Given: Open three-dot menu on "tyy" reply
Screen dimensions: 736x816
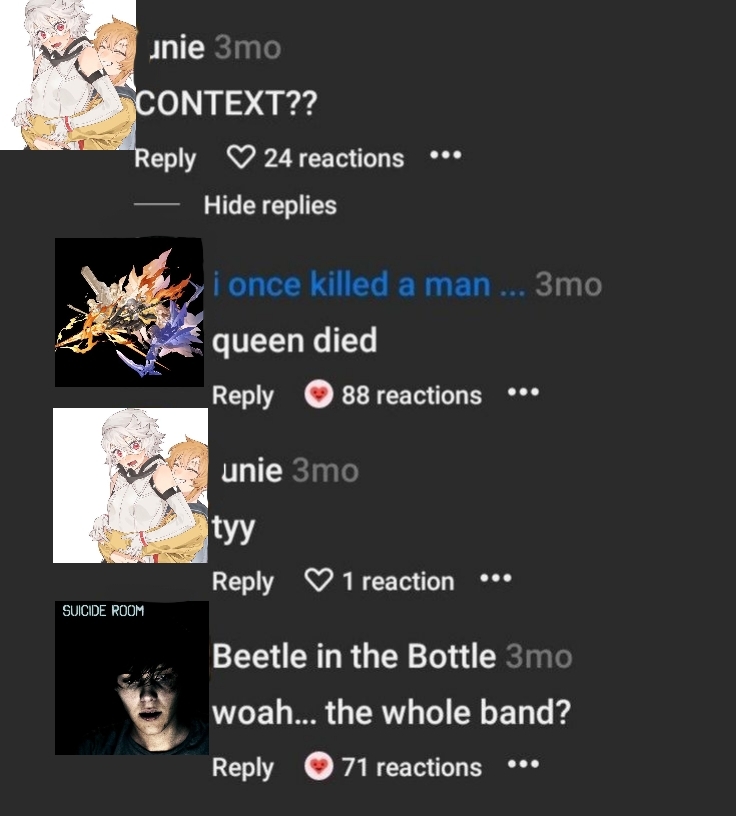Looking at the screenshot, I should (495, 580).
